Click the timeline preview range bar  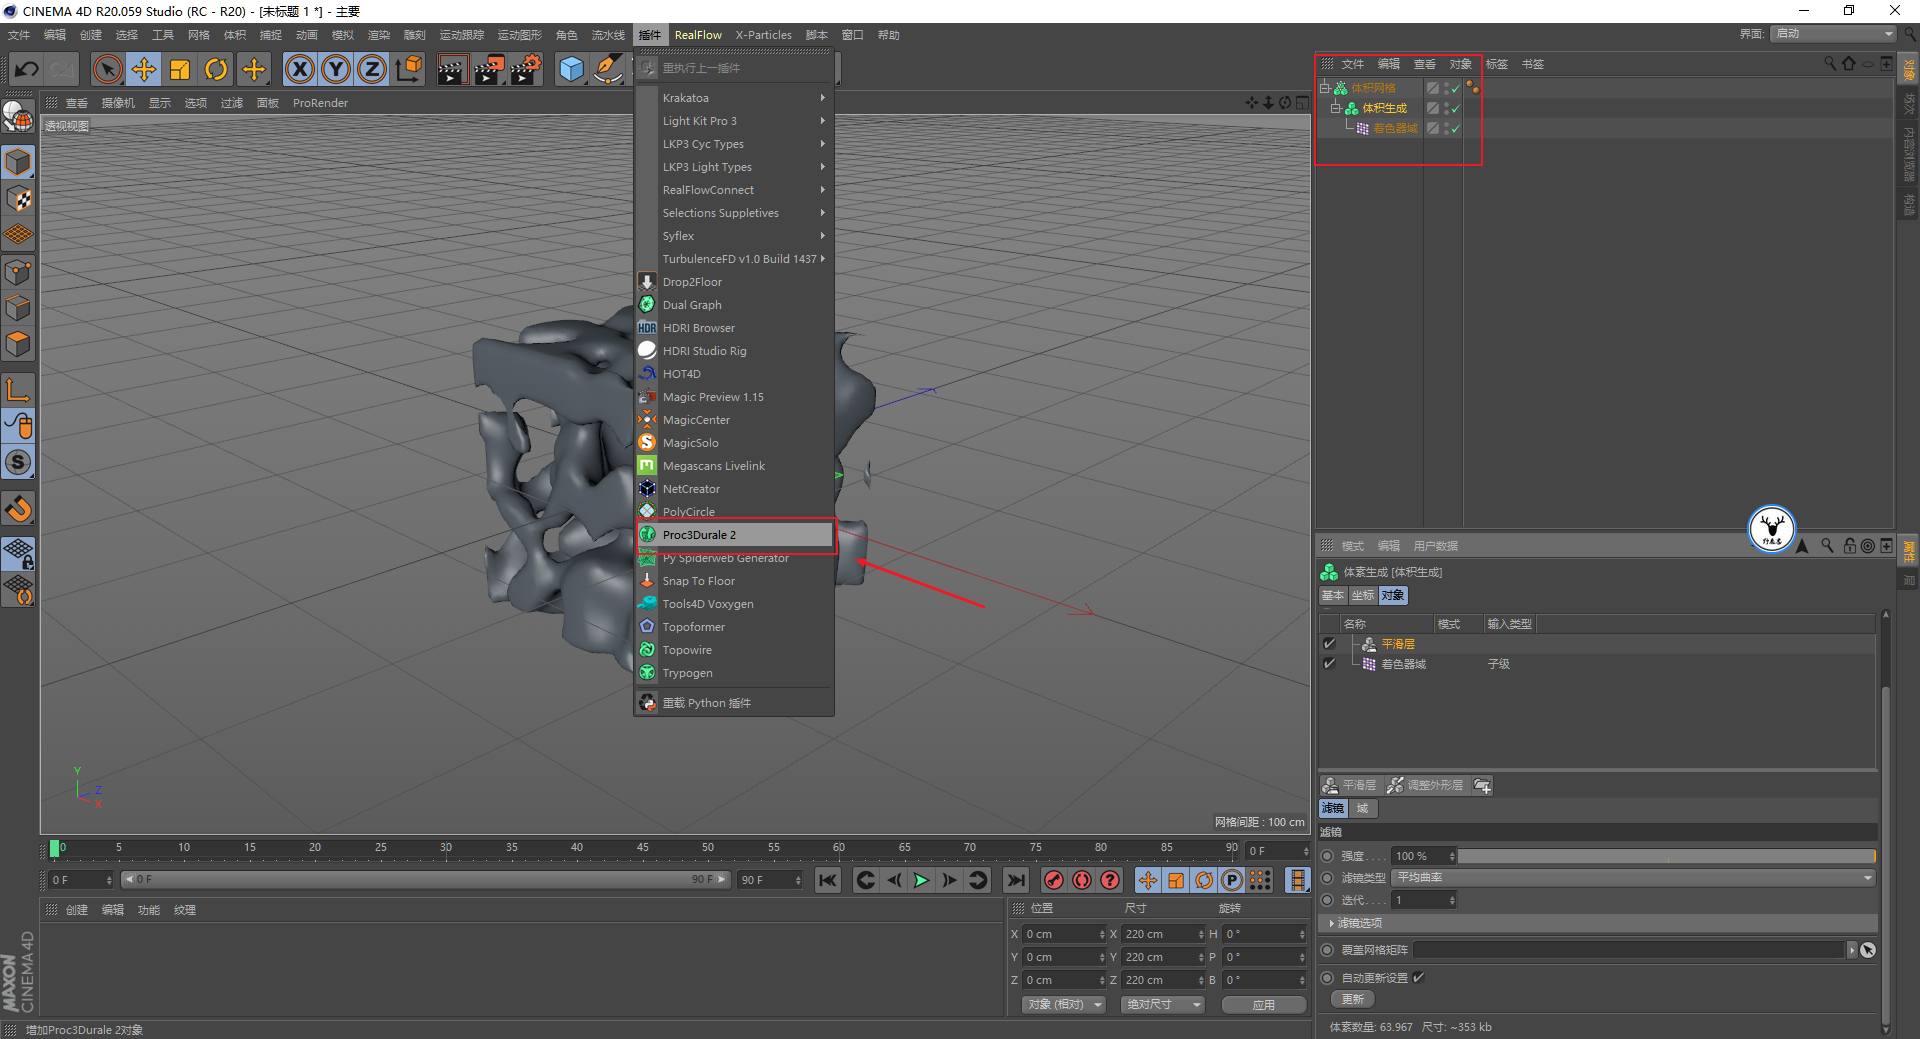point(426,880)
